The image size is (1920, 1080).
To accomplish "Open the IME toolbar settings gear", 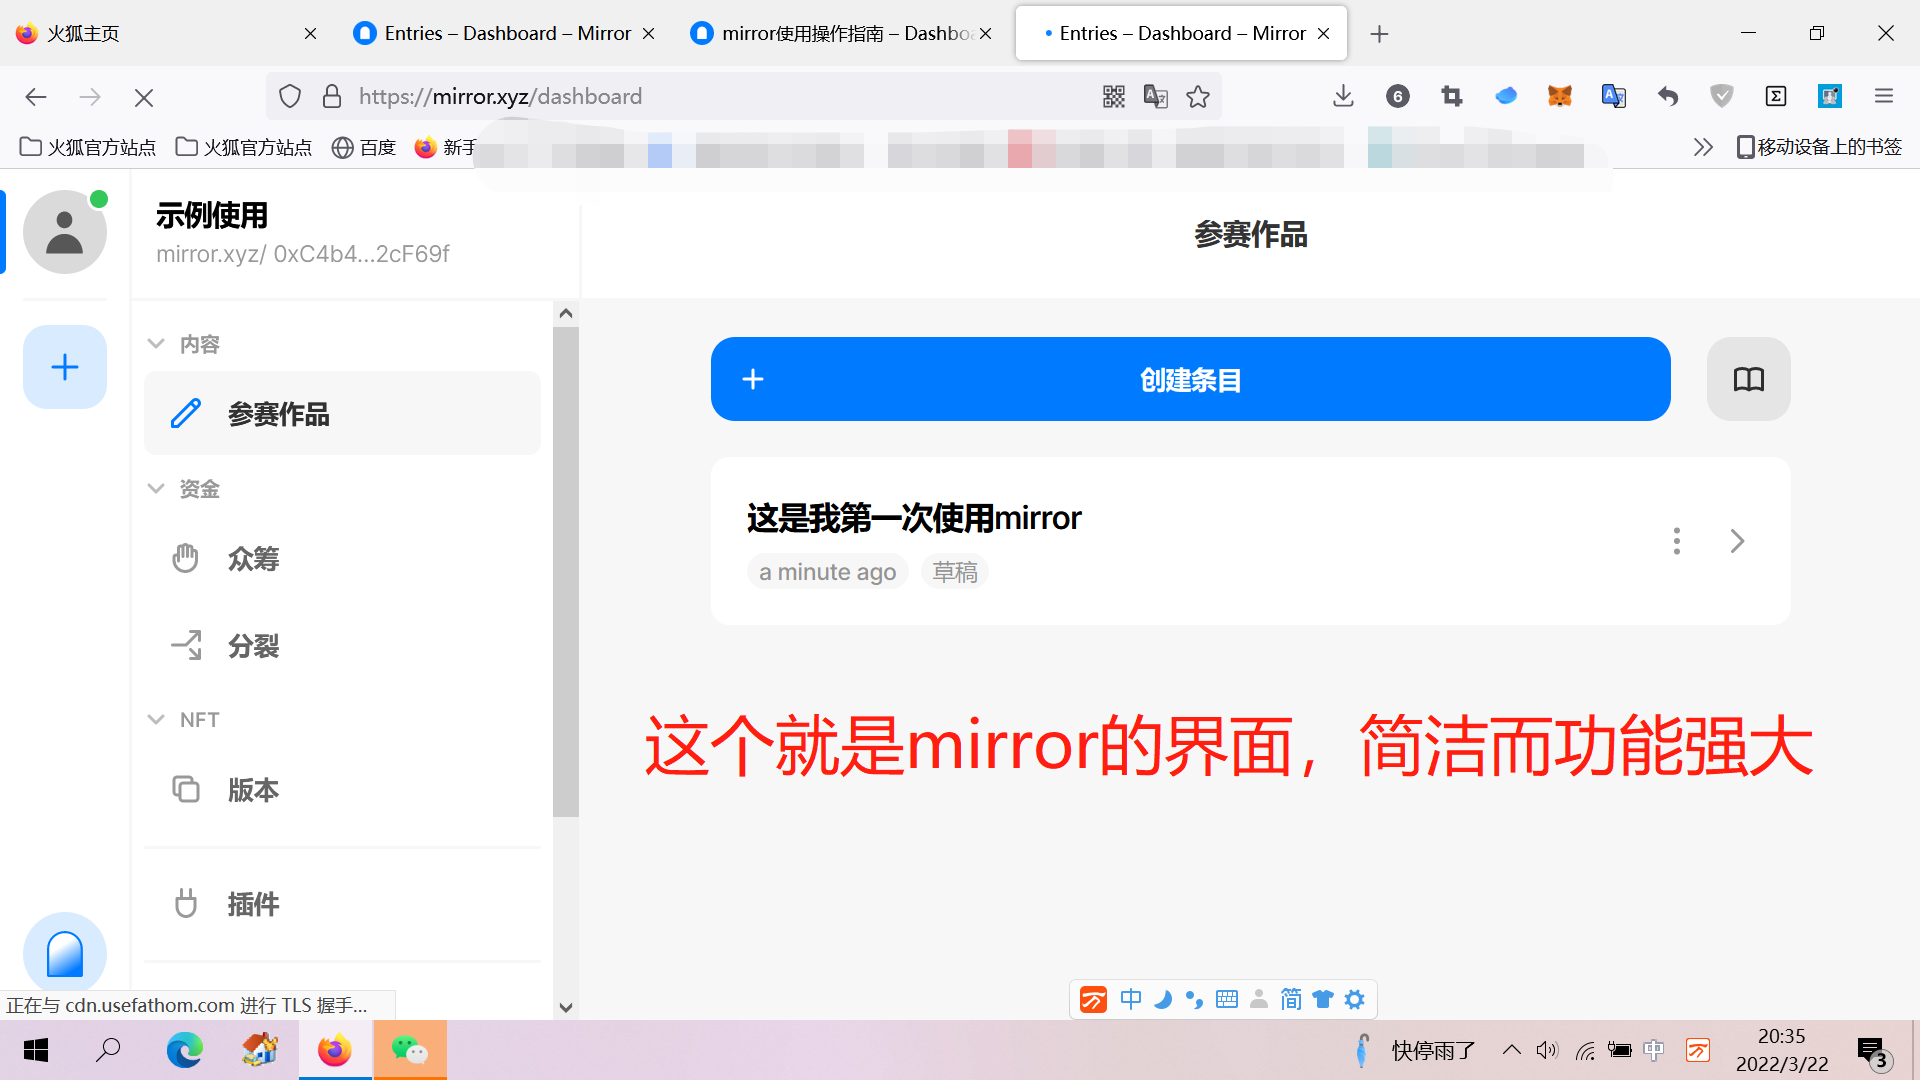I will [x=1354, y=999].
